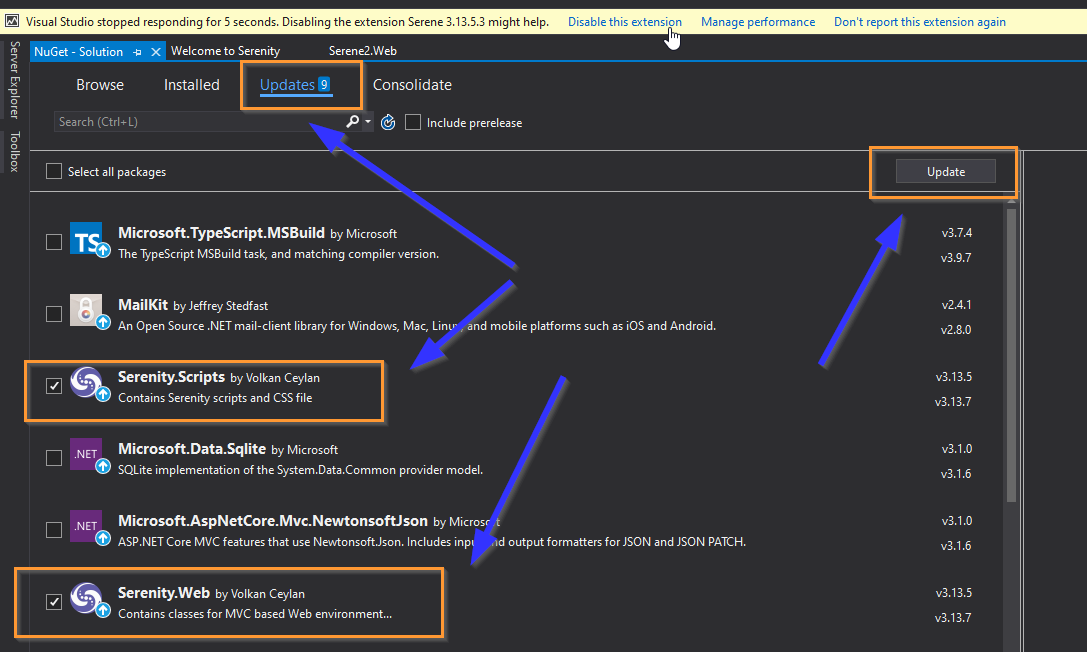Click 'SQLite implementation of the System.Data.Common' description
Screen dimensions: 1087x652
pos(300,470)
